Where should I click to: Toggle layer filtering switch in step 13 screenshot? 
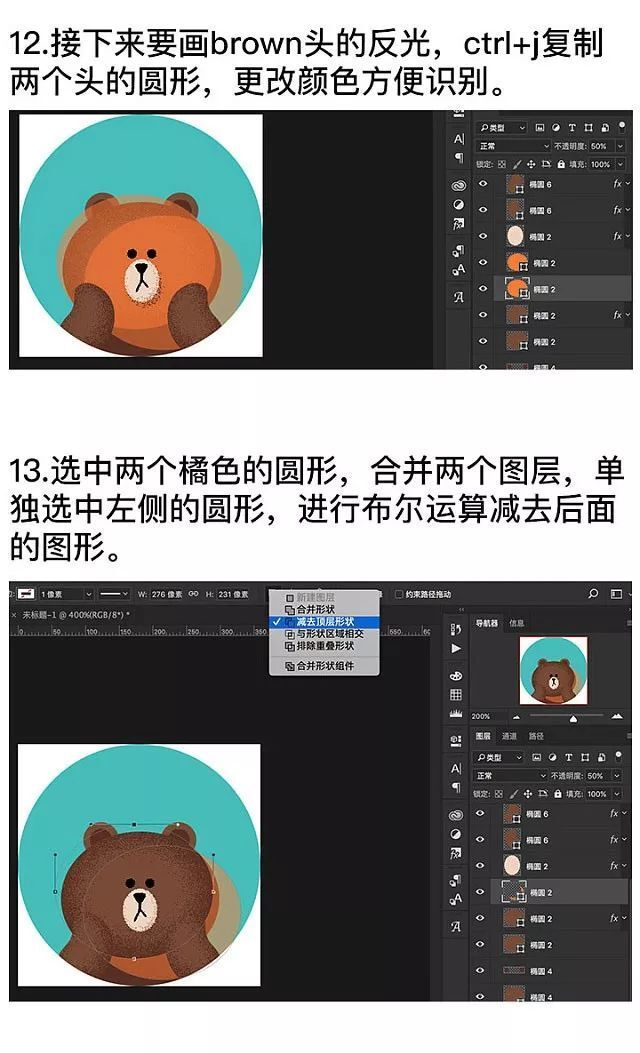pos(618,756)
